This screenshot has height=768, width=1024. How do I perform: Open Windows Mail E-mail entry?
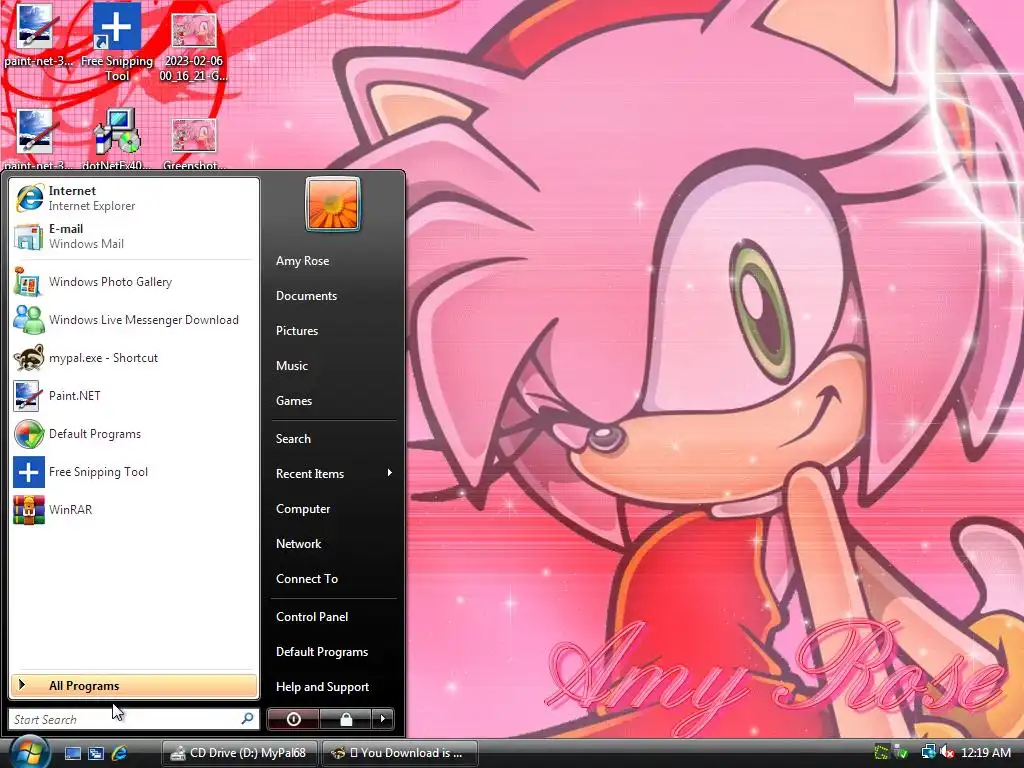click(x=134, y=236)
